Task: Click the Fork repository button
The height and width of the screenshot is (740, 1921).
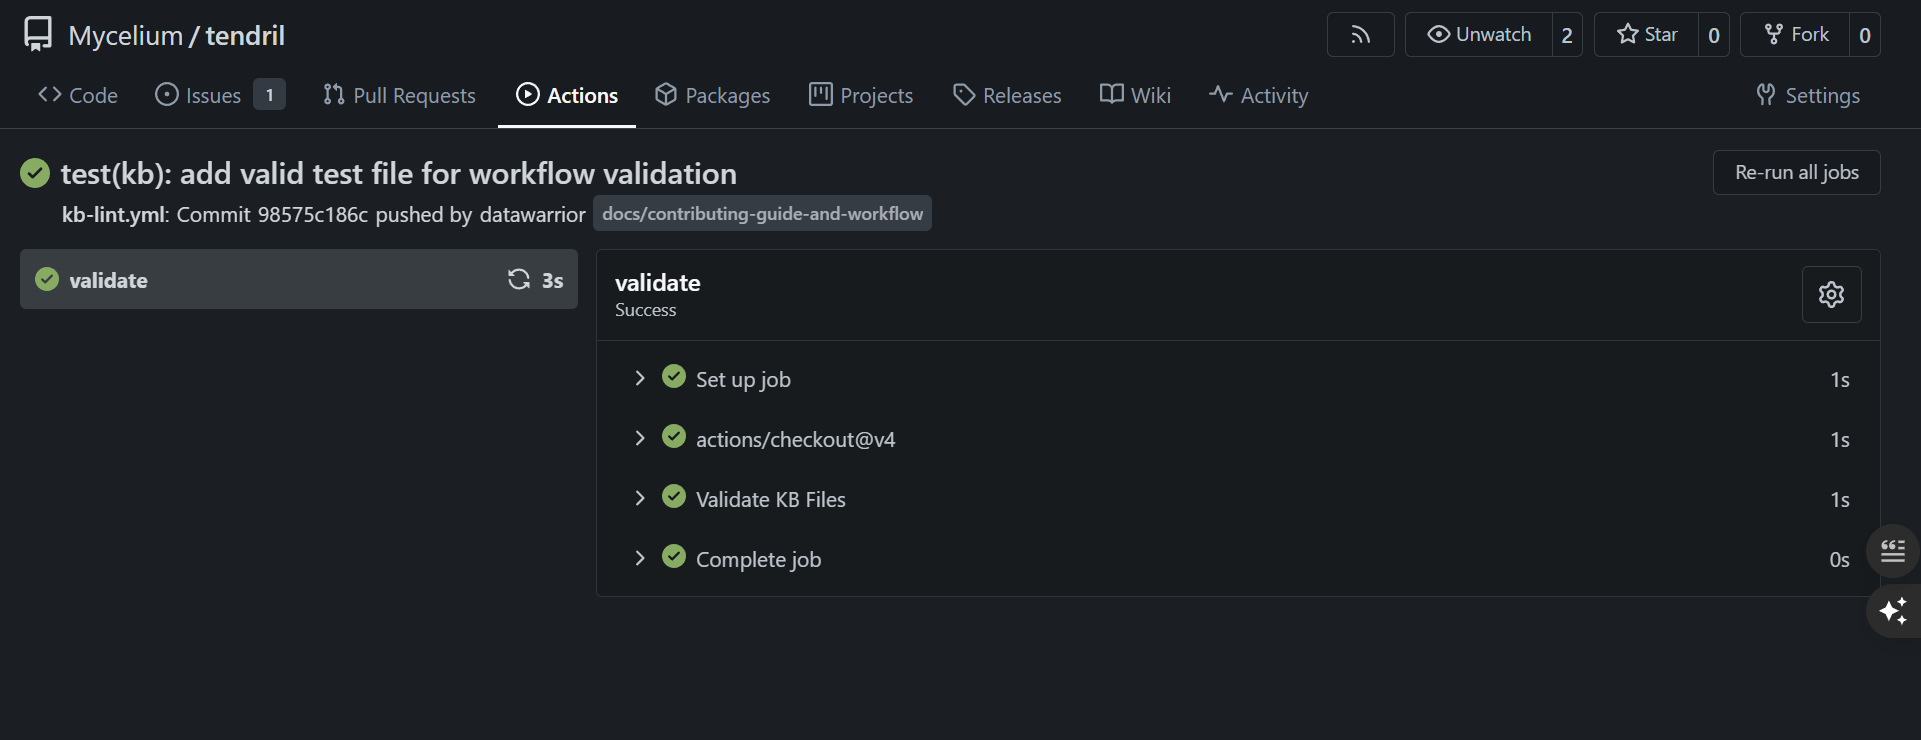Action: pos(1796,35)
